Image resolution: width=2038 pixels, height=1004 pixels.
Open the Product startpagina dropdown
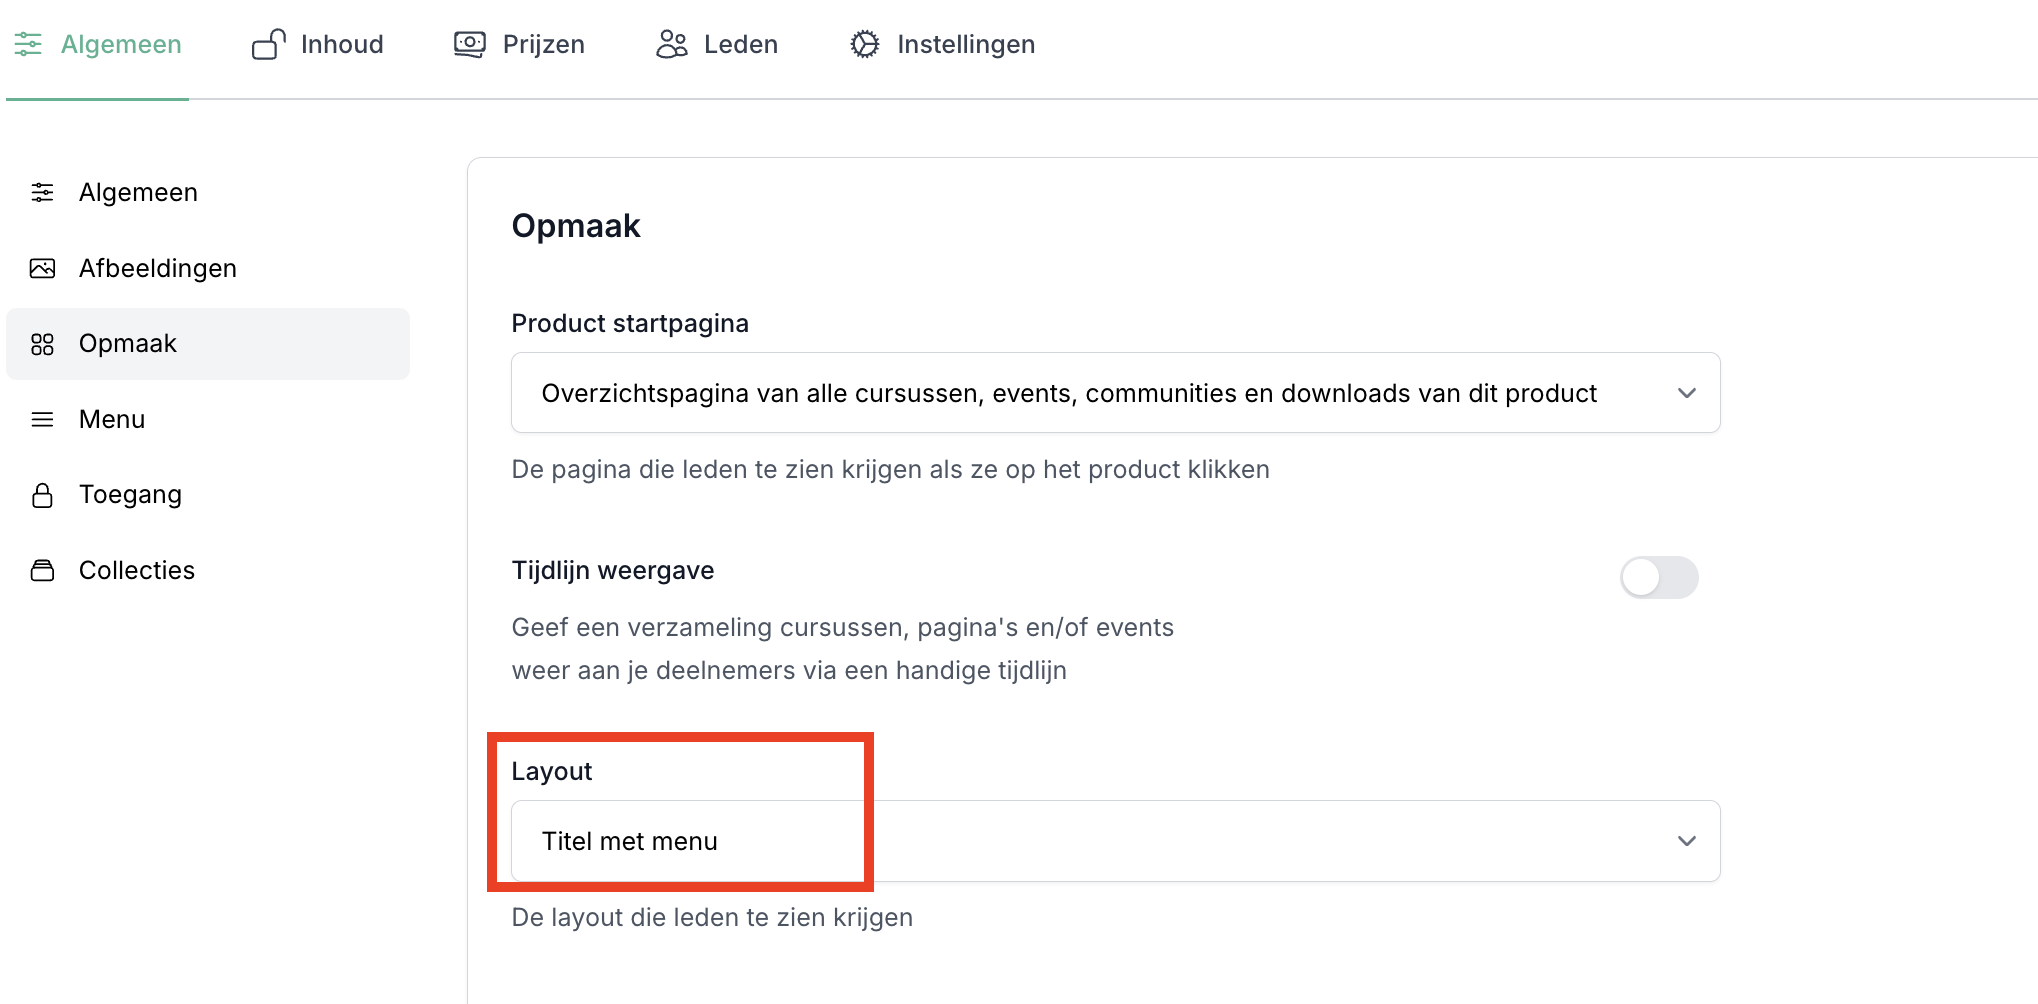[x=1114, y=393]
